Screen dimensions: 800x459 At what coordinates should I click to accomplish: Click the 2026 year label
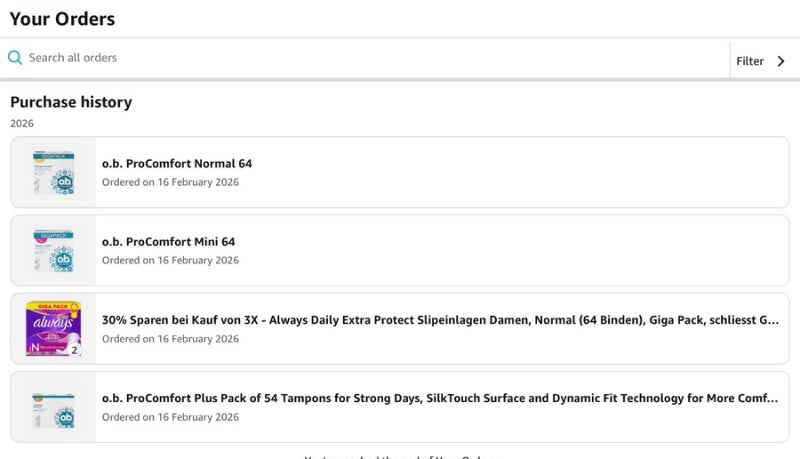[x=22, y=123]
